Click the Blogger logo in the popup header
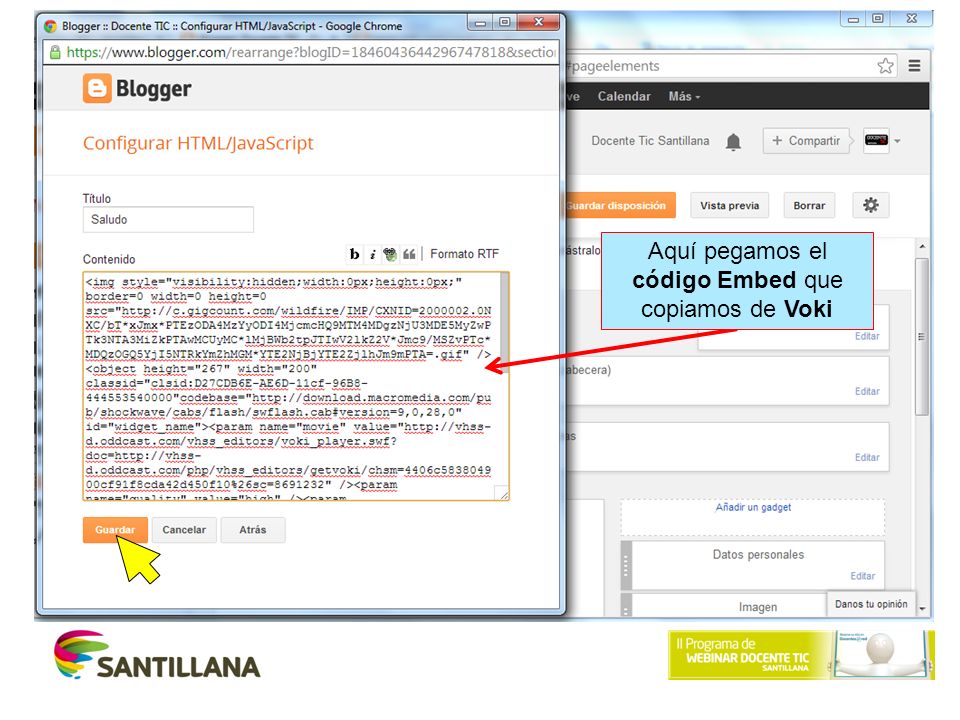Screen dimensions: 960x720 point(137,89)
